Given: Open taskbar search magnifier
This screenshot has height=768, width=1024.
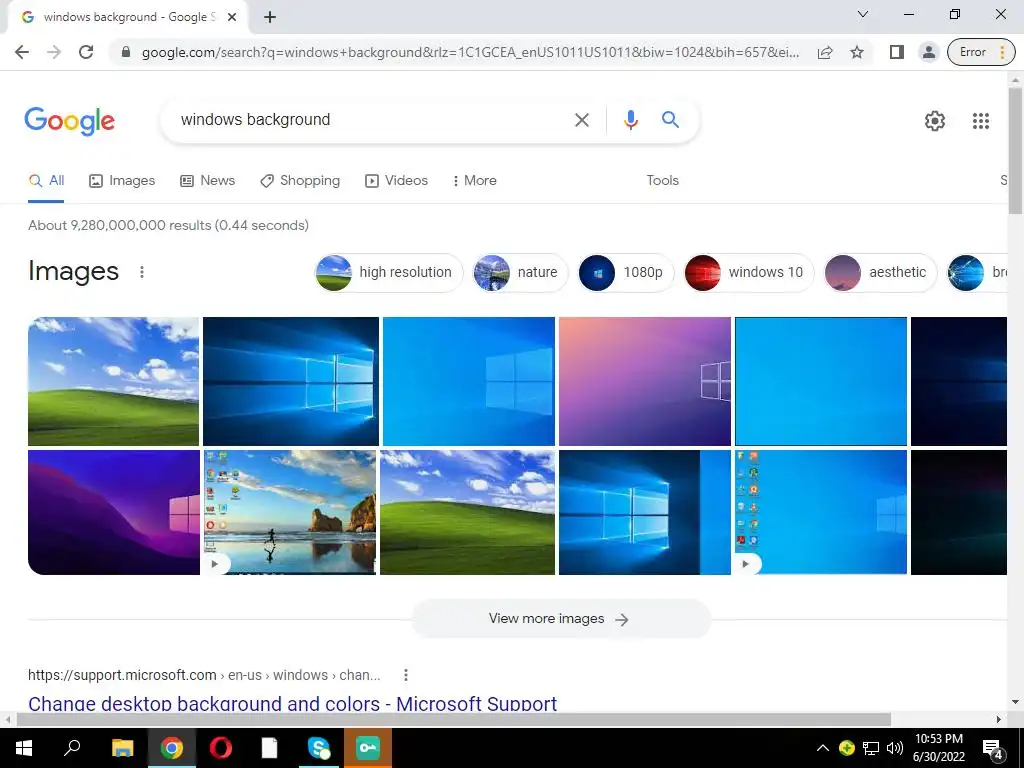Looking at the screenshot, I should [72, 748].
